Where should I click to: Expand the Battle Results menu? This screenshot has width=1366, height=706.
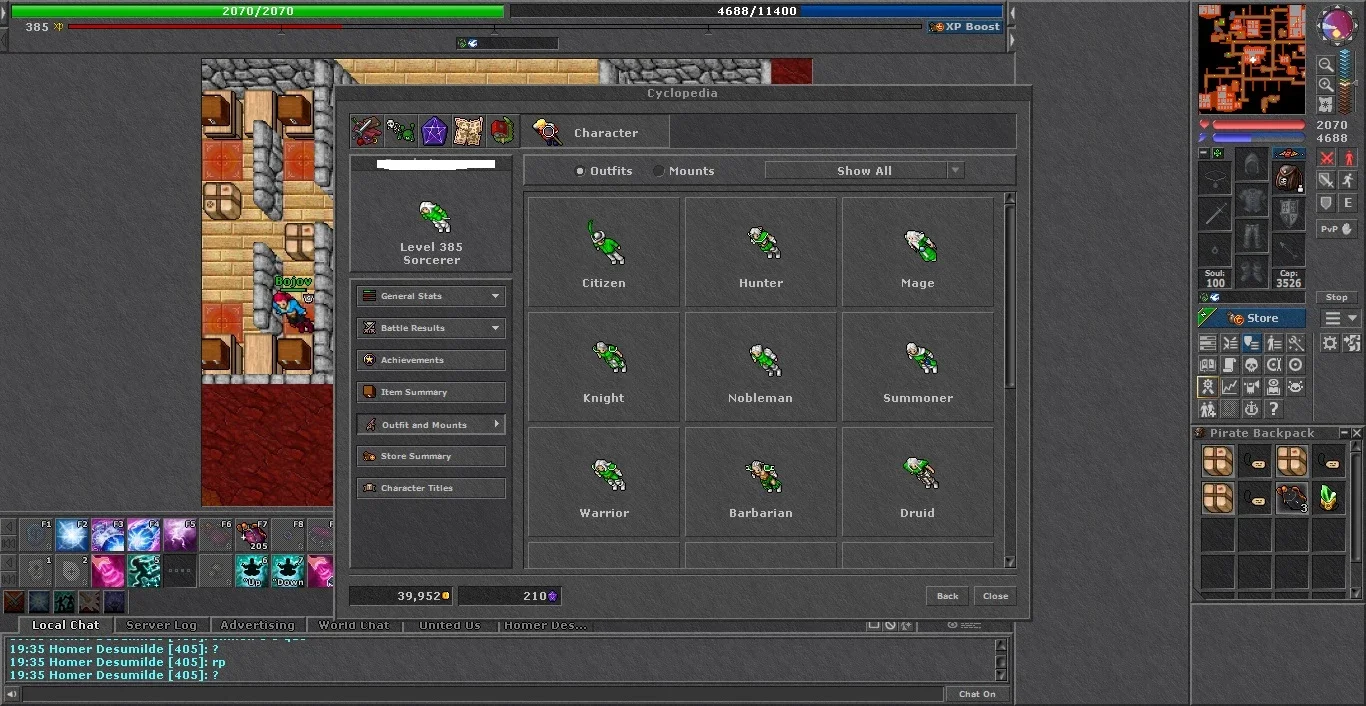(x=431, y=328)
